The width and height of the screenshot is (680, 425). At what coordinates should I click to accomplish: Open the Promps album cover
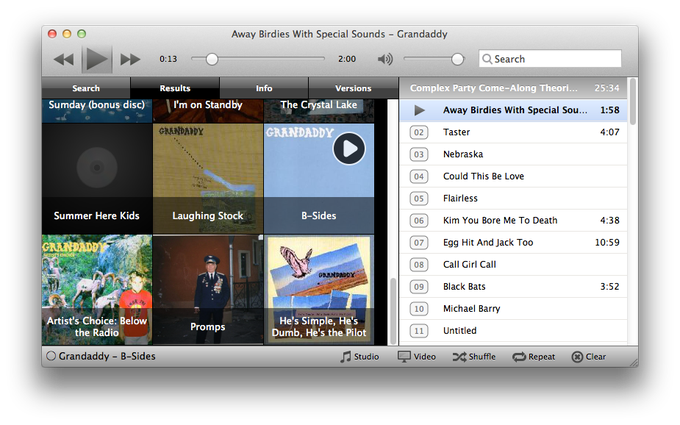[208, 290]
